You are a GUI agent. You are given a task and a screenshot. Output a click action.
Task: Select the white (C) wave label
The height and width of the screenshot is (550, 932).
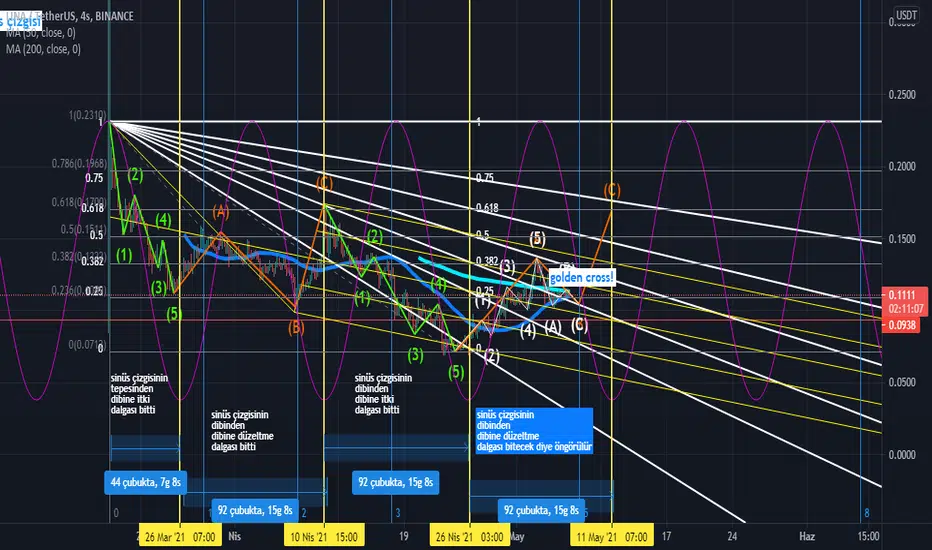580,325
